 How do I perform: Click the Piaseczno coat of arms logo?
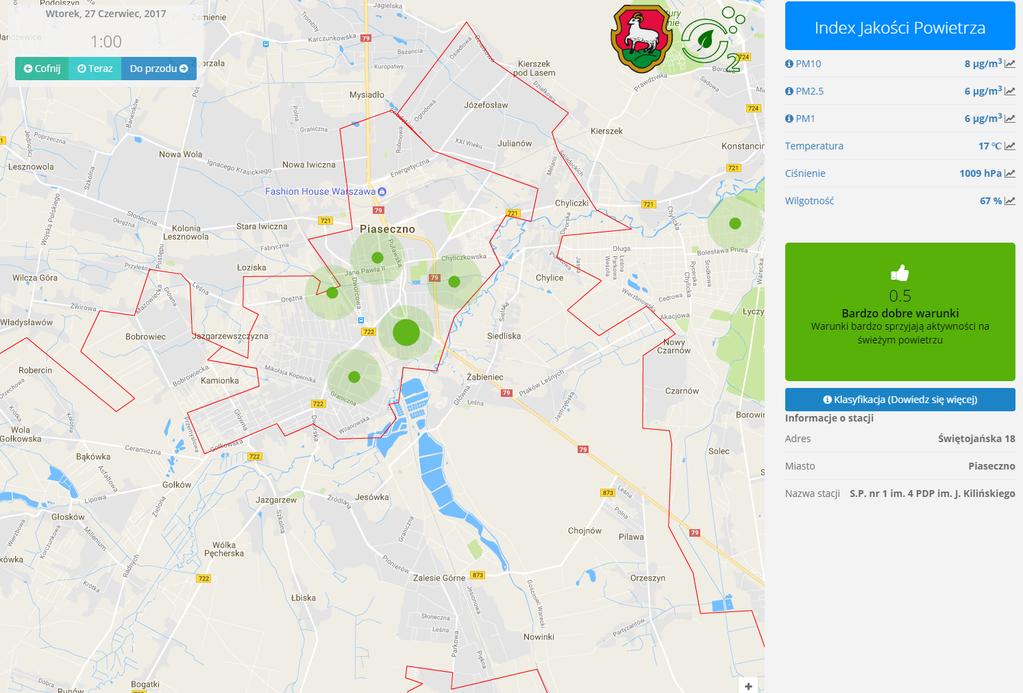[641, 38]
